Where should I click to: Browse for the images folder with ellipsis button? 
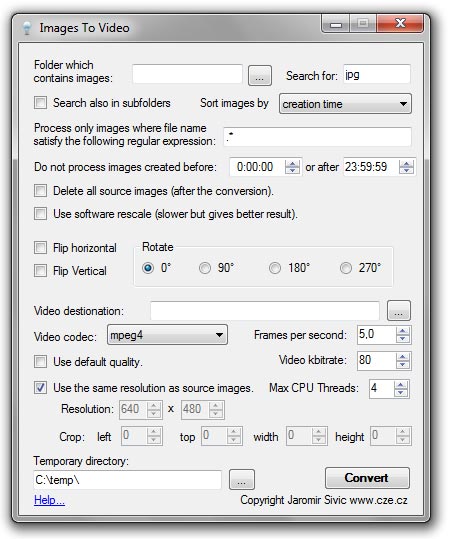(x=260, y=76)
